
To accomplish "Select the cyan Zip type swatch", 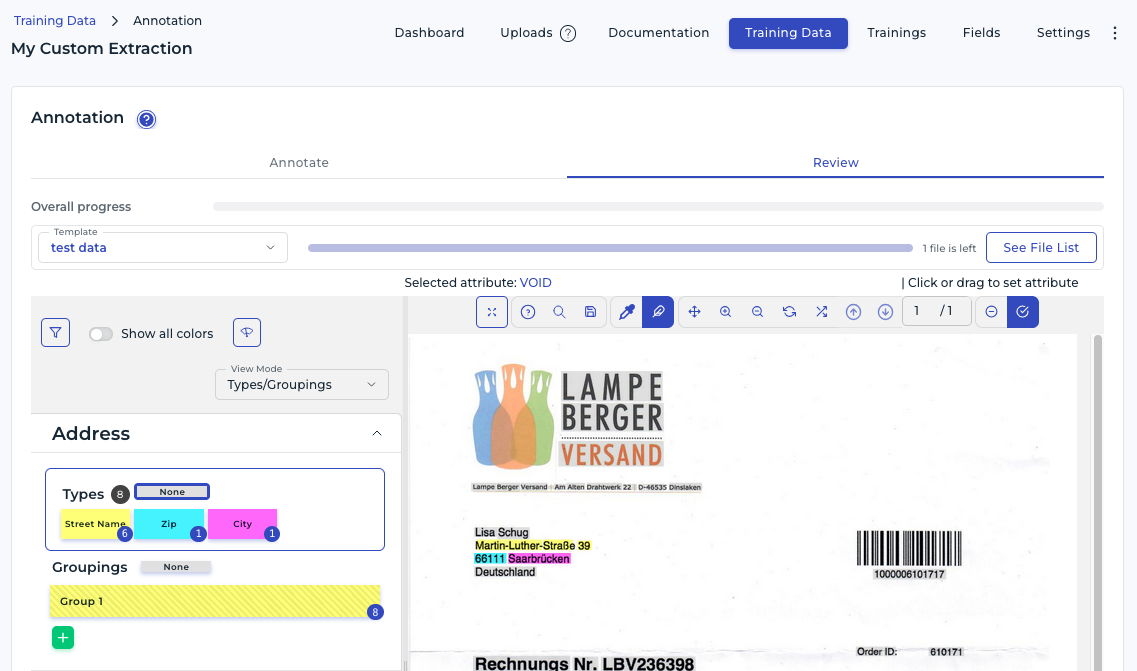I will 168,524.
